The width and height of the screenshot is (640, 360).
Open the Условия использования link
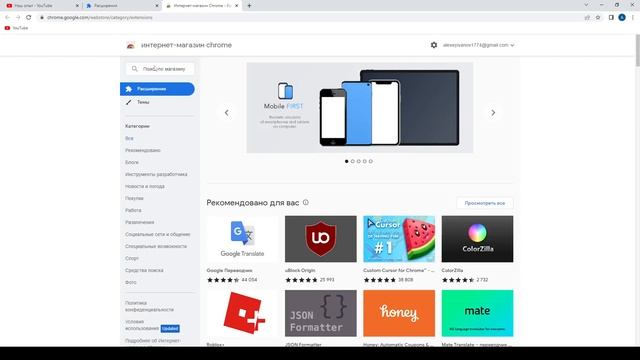142,325
